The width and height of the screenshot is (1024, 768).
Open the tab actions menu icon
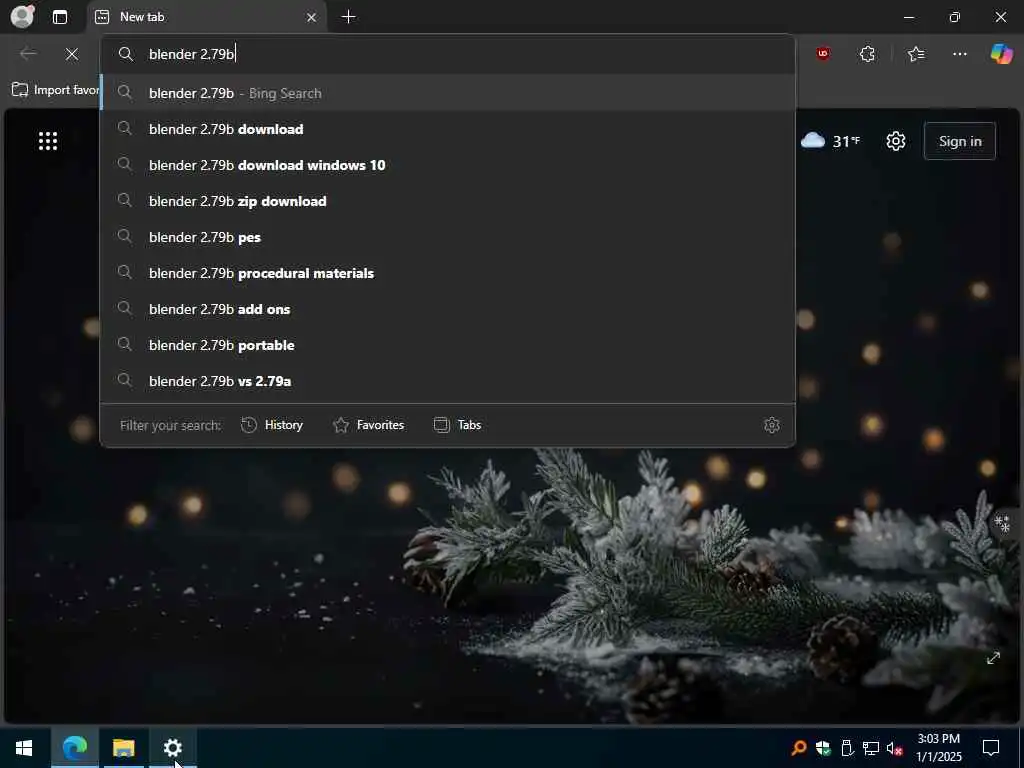point(59,17)
